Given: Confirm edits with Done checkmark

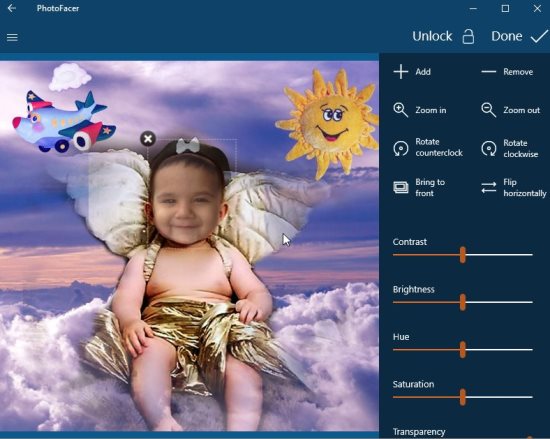Looking at the screenshot, I should tap(539, 36).
